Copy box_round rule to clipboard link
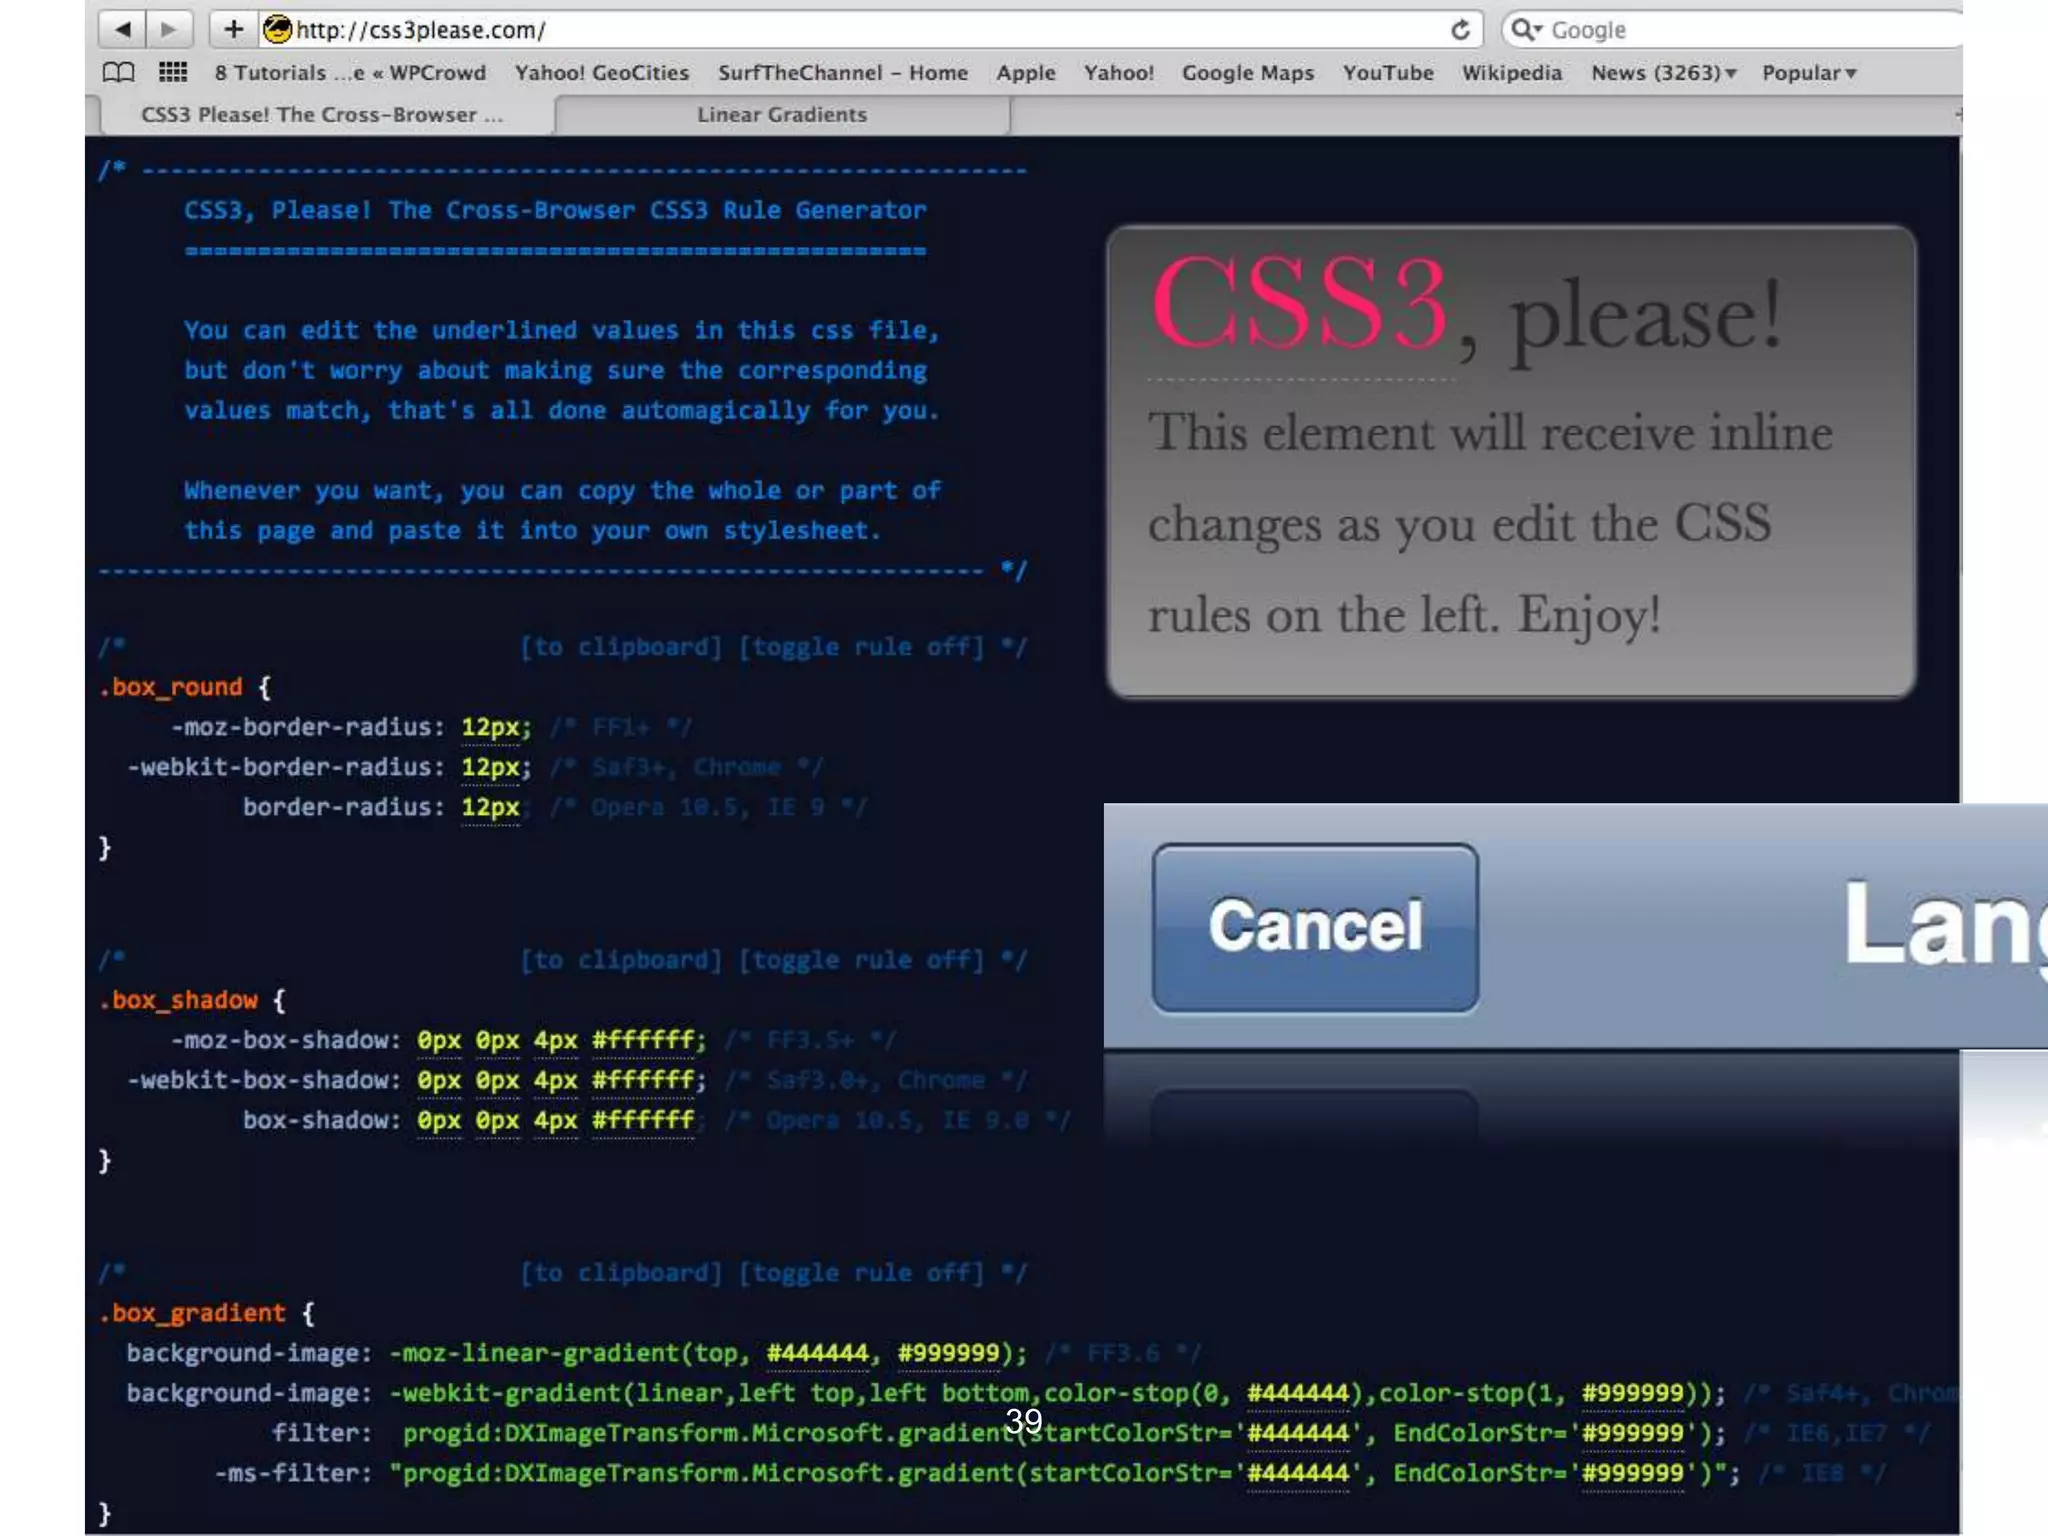Viewport: 2048px width, 1536px height. tap(621, 647)
